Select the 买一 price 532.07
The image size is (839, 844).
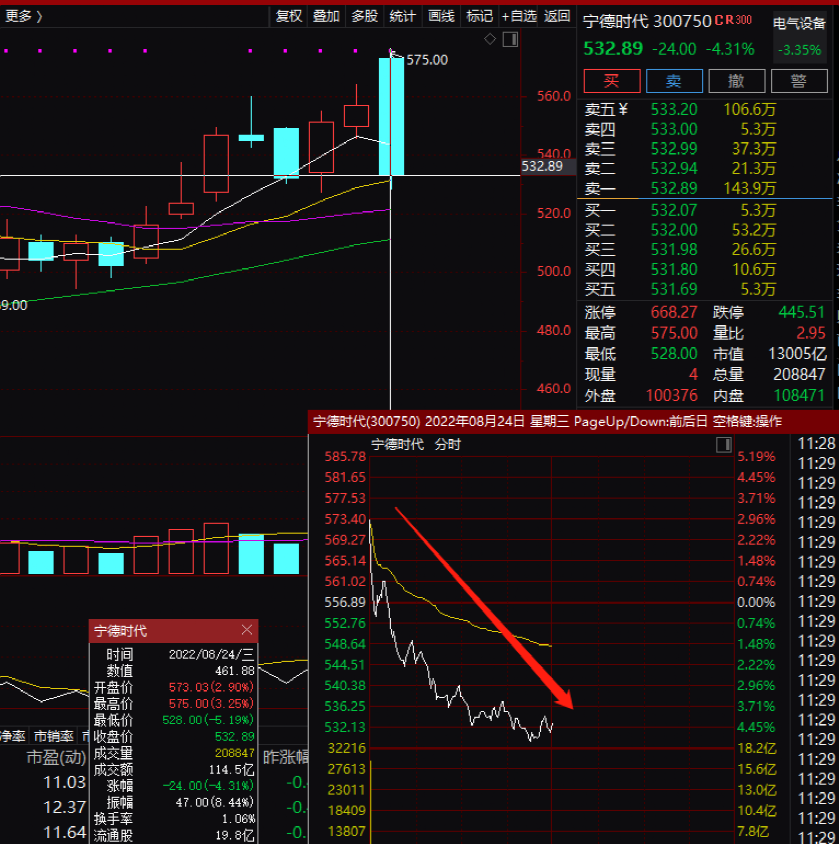point(674,210)
